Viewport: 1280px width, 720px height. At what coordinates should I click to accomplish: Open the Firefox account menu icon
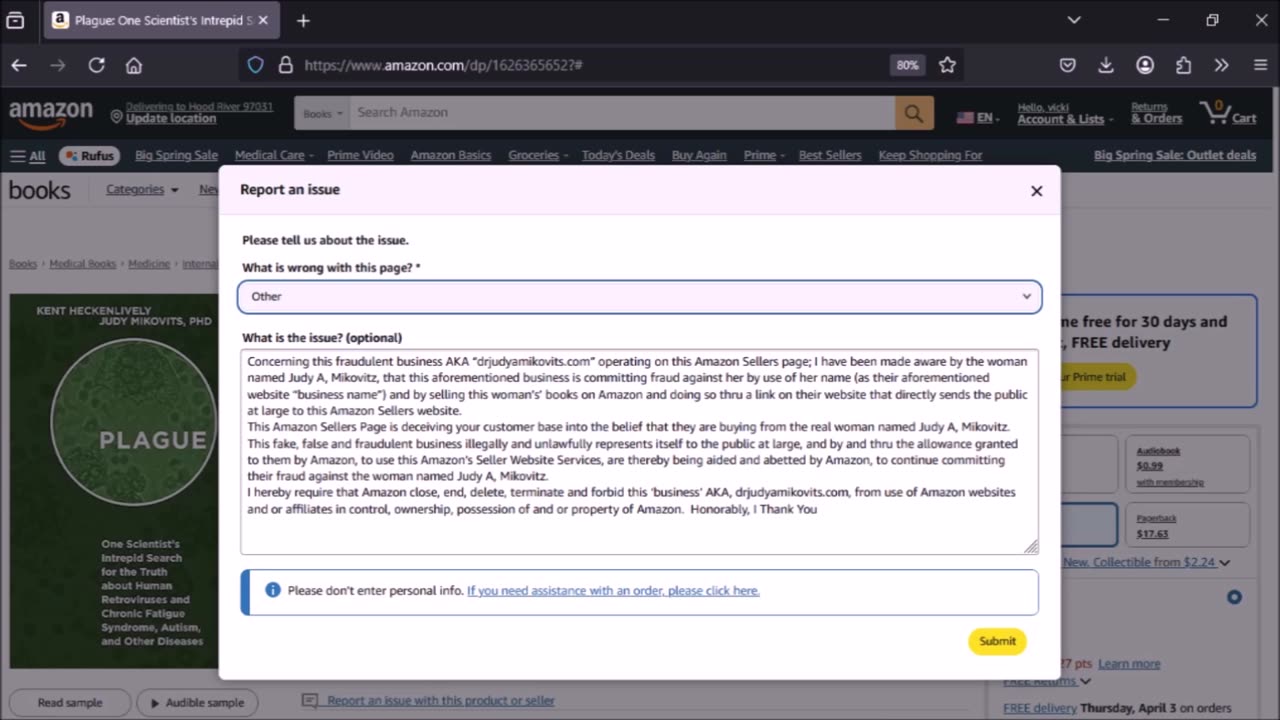pos(1145,65)
